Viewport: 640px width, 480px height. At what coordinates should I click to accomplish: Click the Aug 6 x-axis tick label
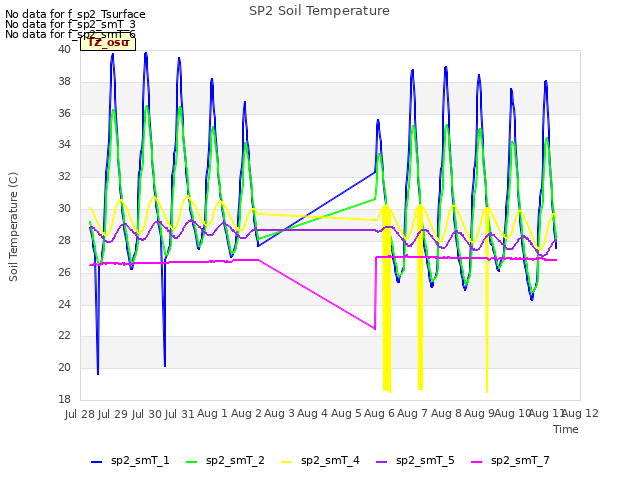pos(380,414)
